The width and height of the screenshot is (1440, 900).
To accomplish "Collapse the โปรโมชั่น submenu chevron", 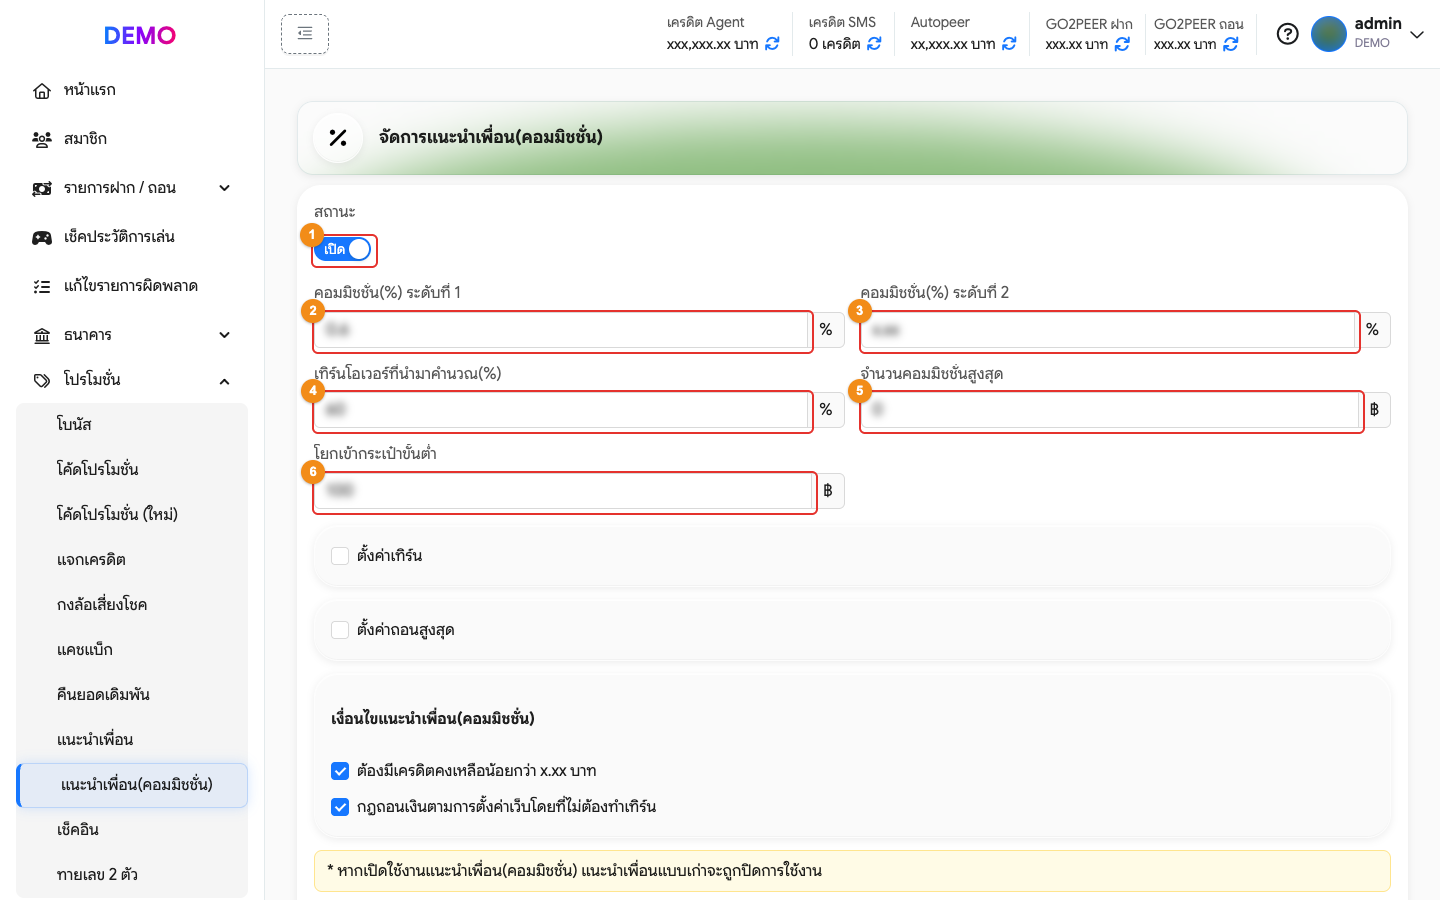I will [x=225, y=381].
